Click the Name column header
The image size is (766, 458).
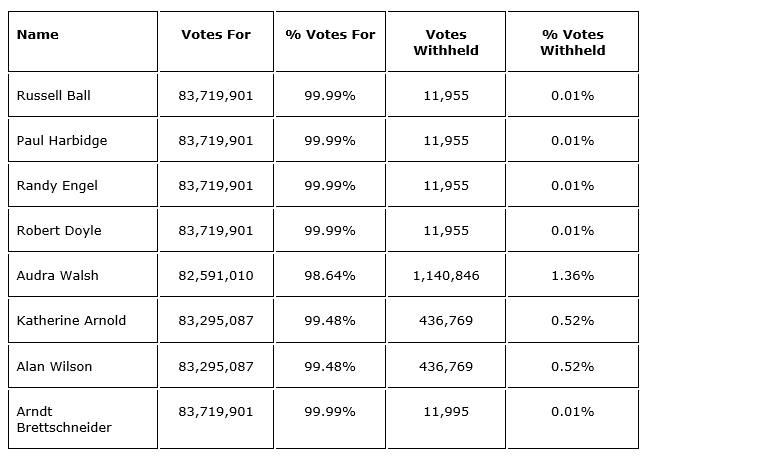38,35
